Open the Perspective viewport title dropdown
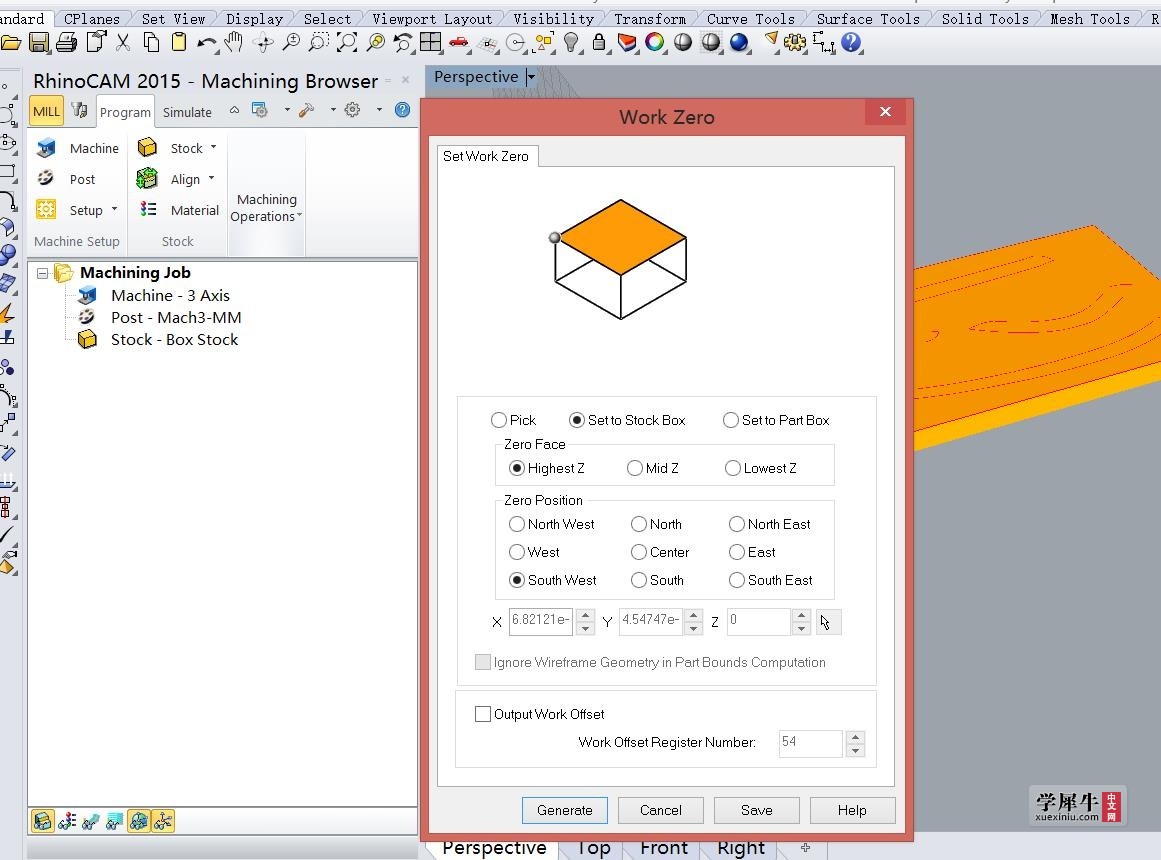 530,77
